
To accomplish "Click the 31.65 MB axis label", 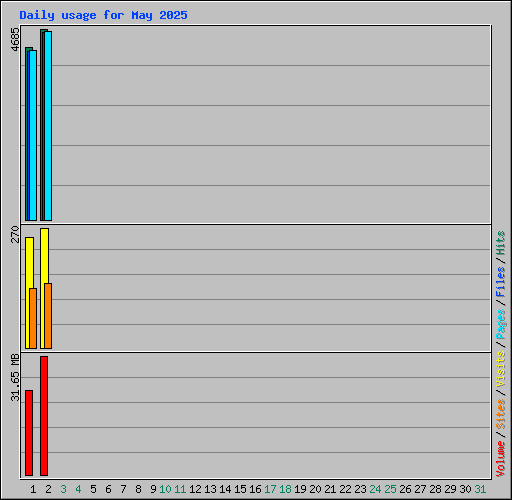I will tap(15, 378).
